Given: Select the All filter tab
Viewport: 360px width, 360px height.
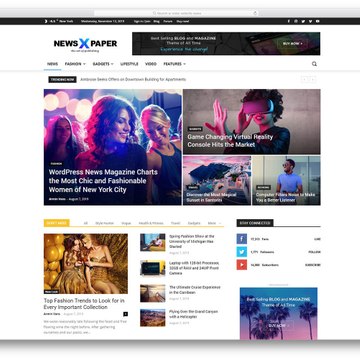Looking at the screenshot, I should [86, 223].
